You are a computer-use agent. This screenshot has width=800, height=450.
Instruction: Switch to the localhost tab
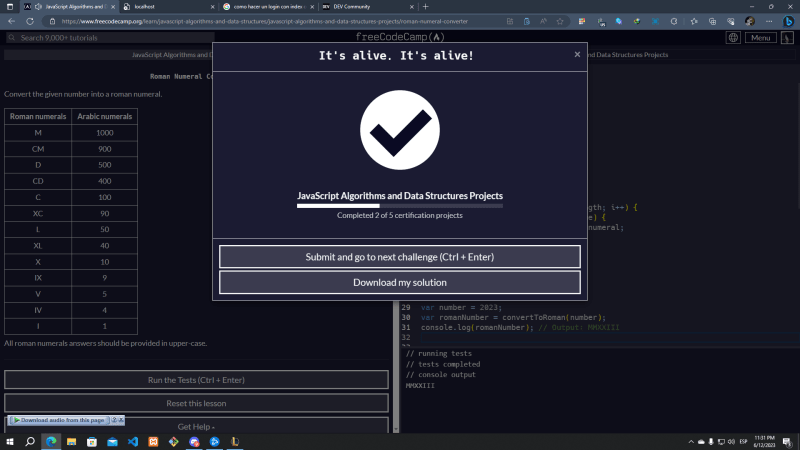168,7
